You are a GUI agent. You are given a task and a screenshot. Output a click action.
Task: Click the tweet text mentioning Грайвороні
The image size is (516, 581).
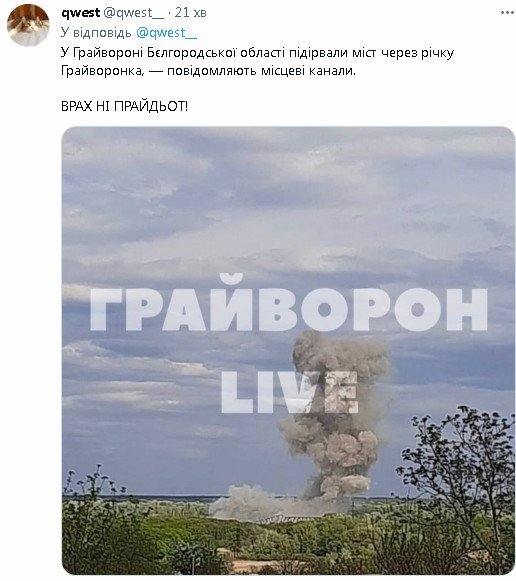[257, 53]
